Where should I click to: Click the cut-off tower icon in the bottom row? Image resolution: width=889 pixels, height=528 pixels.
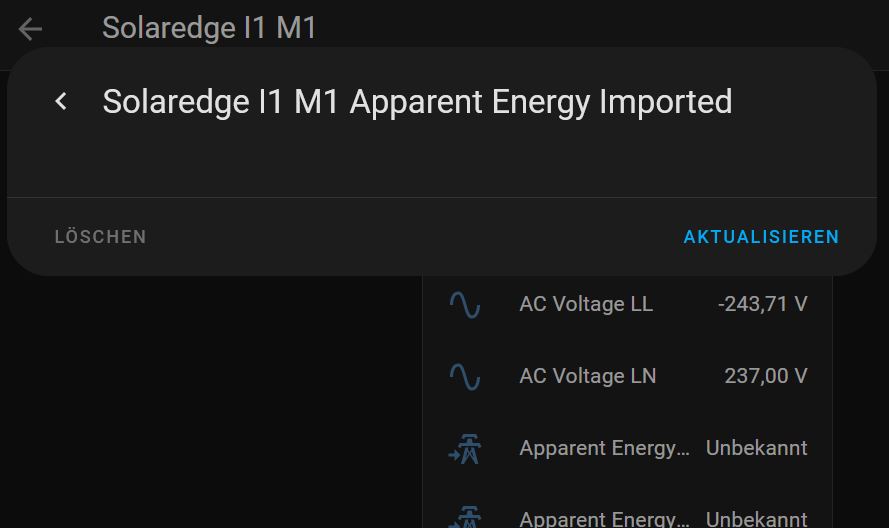coord(465,517)
